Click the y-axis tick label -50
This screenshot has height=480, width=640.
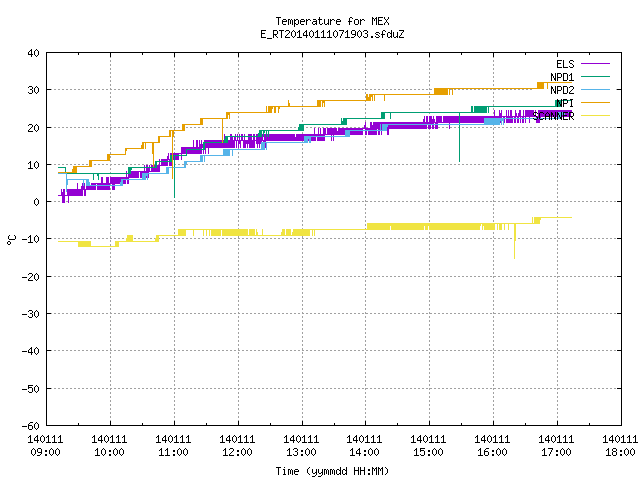point(31,389)
